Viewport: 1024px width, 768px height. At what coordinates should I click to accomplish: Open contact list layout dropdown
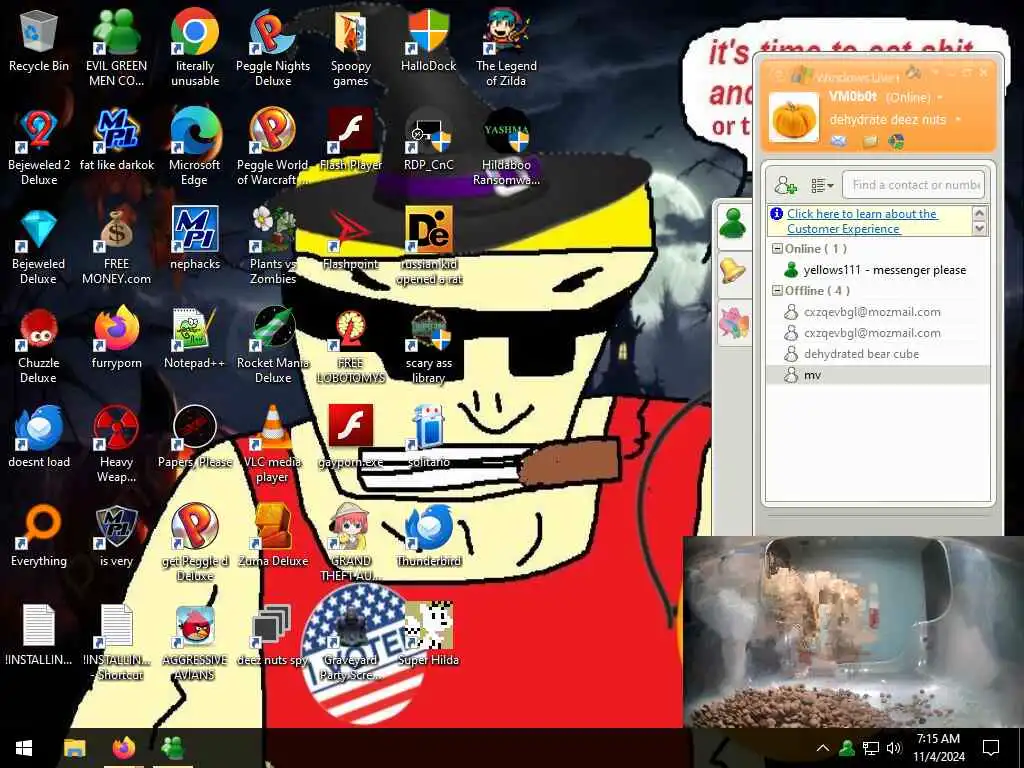[x=822, y=185]
